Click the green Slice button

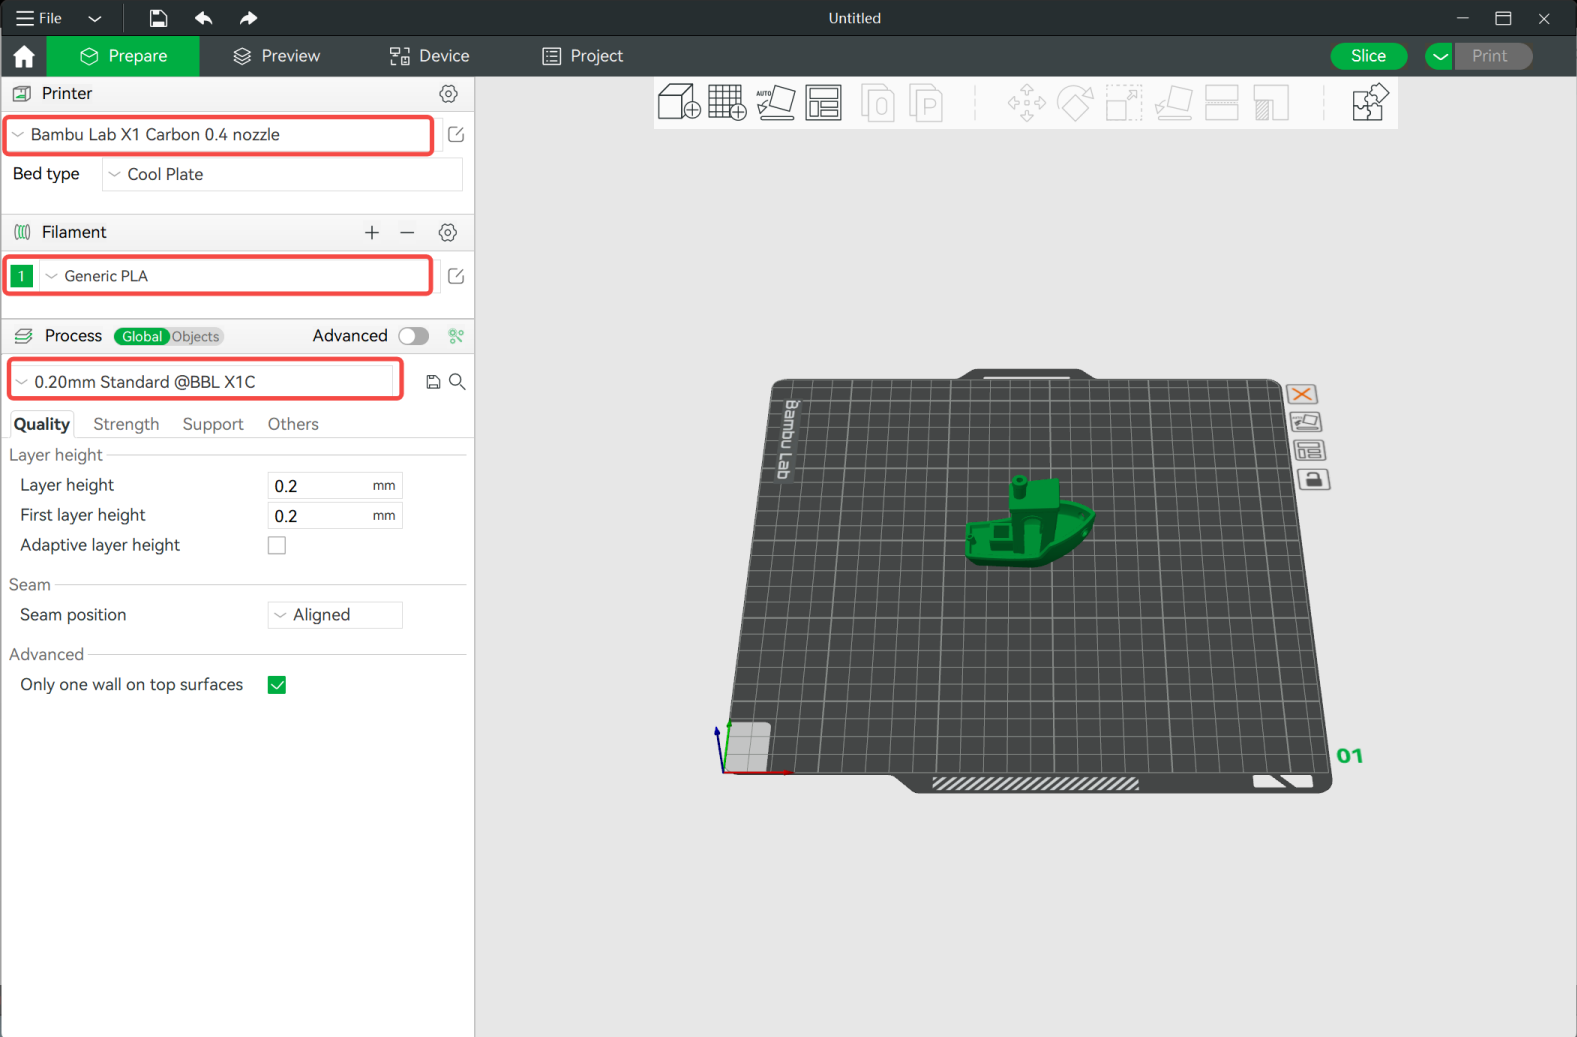click(x=1368, y=56)
